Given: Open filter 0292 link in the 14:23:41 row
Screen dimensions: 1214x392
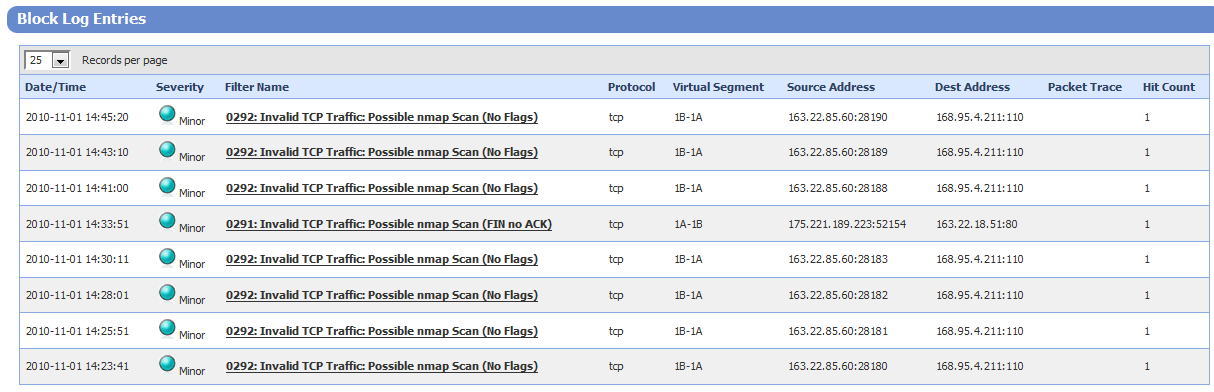Looking at the screenshot, I should pos(381,366).
